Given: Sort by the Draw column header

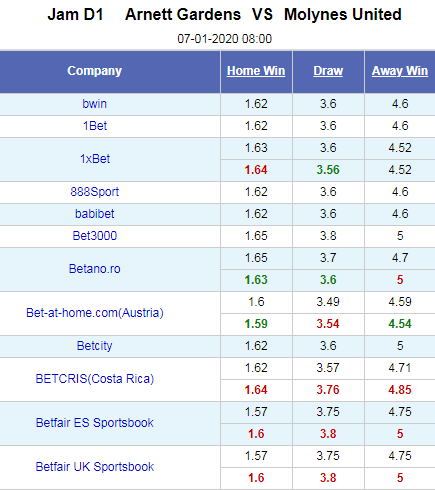Looking at the screenshot, I should (x=328, y=71).
